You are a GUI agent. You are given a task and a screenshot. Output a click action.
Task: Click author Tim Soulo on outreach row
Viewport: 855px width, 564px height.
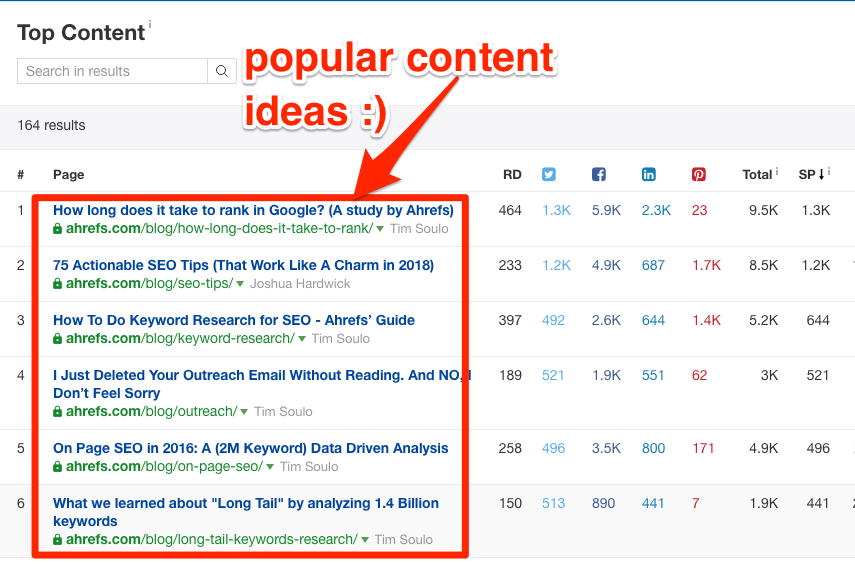point(284,412)
